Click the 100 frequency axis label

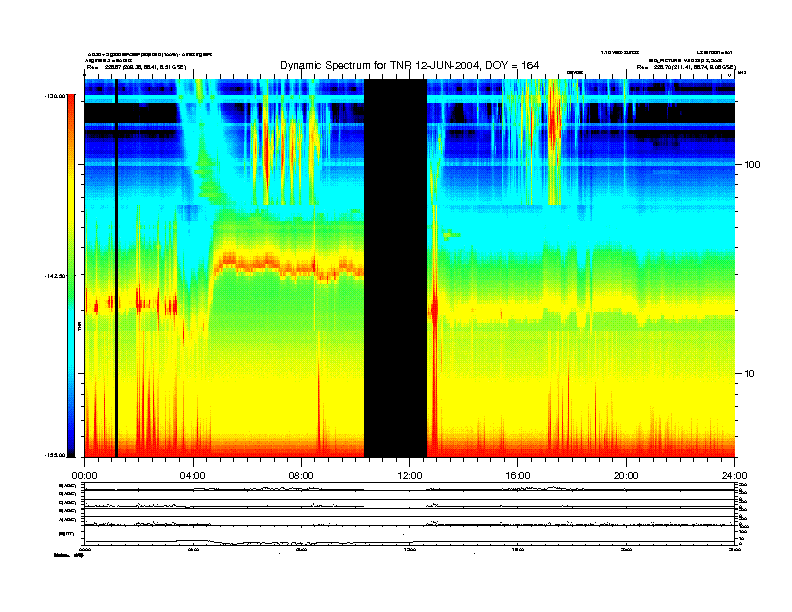click(x=752, y=165)
